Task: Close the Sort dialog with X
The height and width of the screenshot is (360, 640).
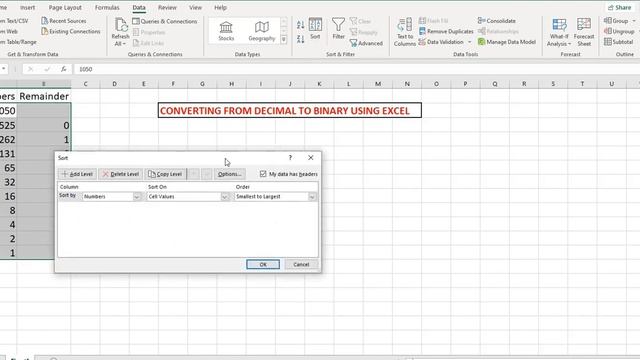Action: pos(311,158)
